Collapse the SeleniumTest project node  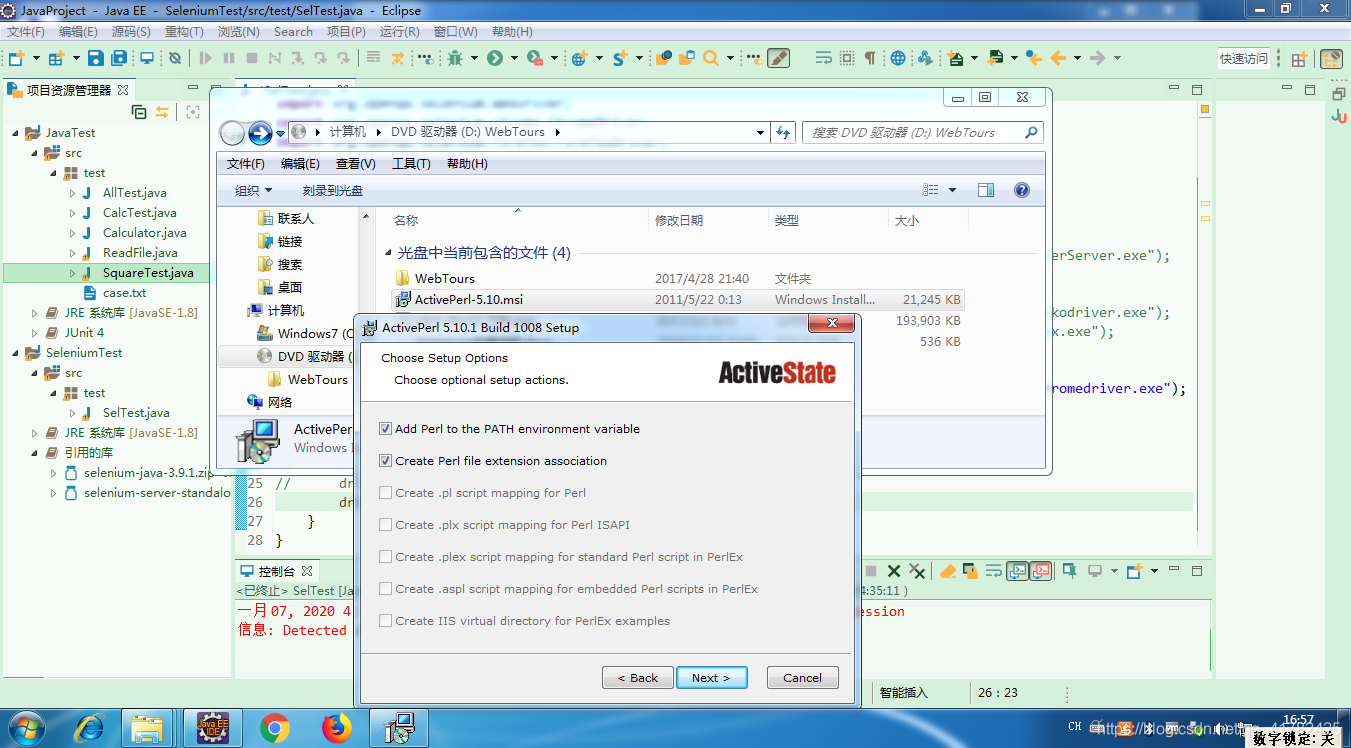pos(16,353)
